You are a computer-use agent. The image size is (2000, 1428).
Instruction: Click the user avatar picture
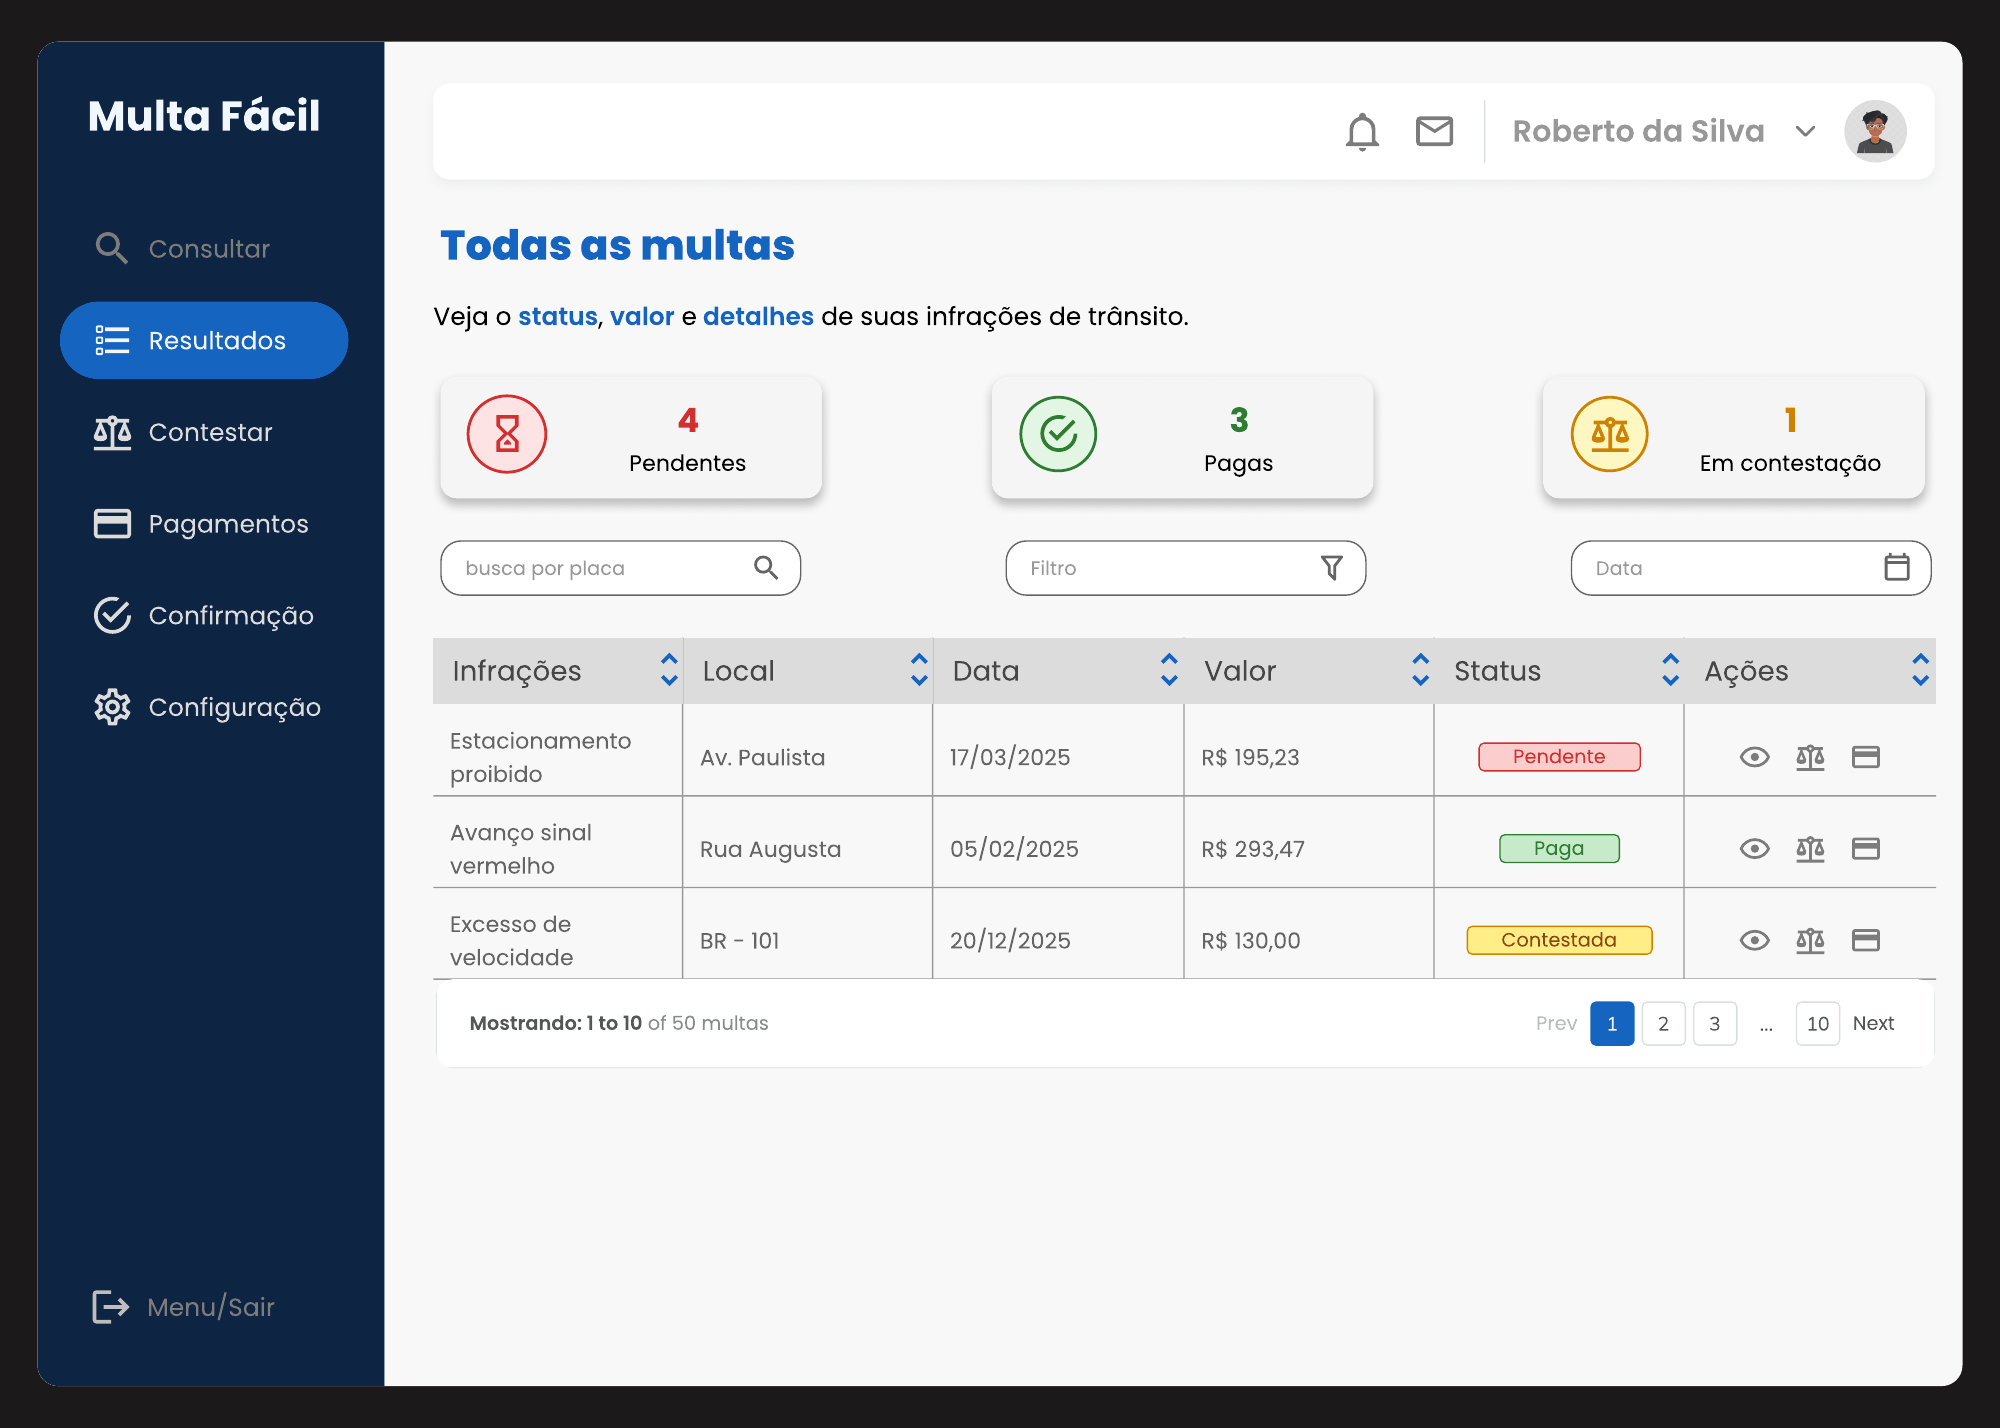pyautogui.click(x=1875, y=131)
